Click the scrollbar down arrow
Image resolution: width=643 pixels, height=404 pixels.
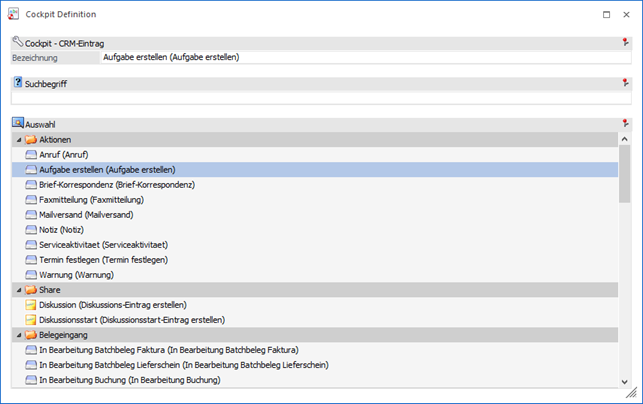[x=625, y=381]
